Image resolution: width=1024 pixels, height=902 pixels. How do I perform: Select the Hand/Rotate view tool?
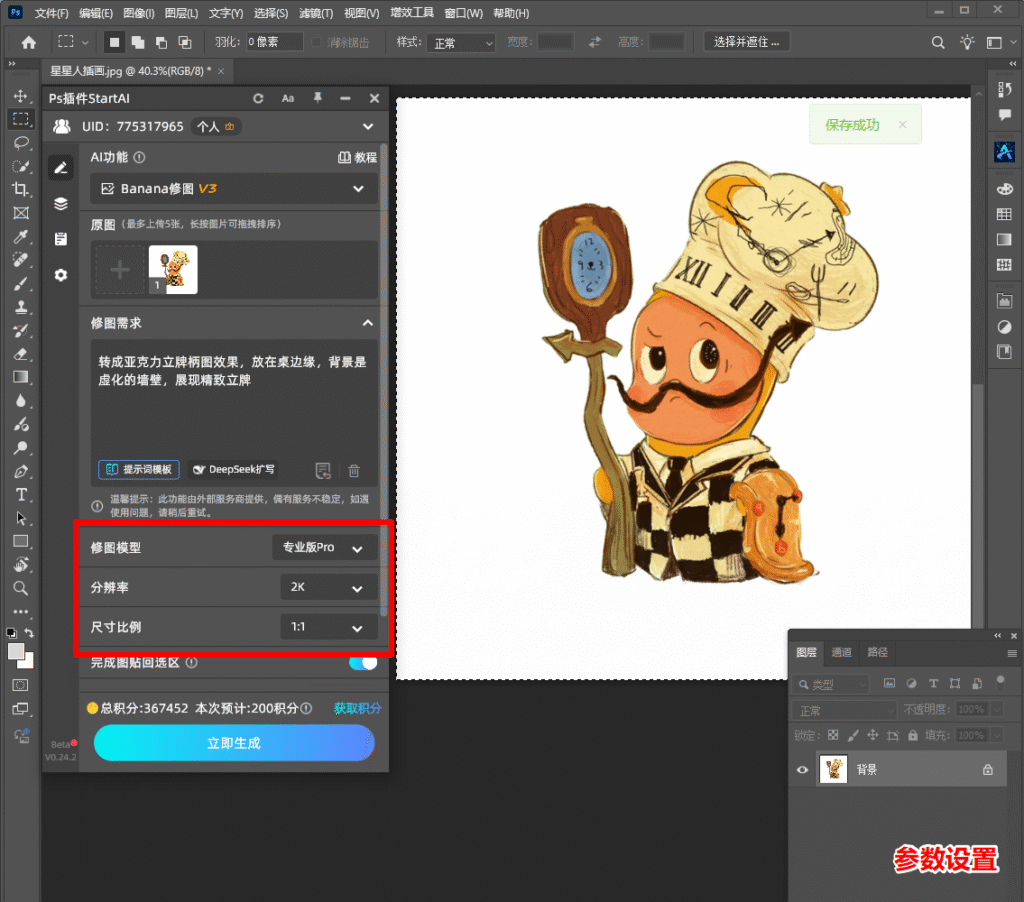pos(21,565)
